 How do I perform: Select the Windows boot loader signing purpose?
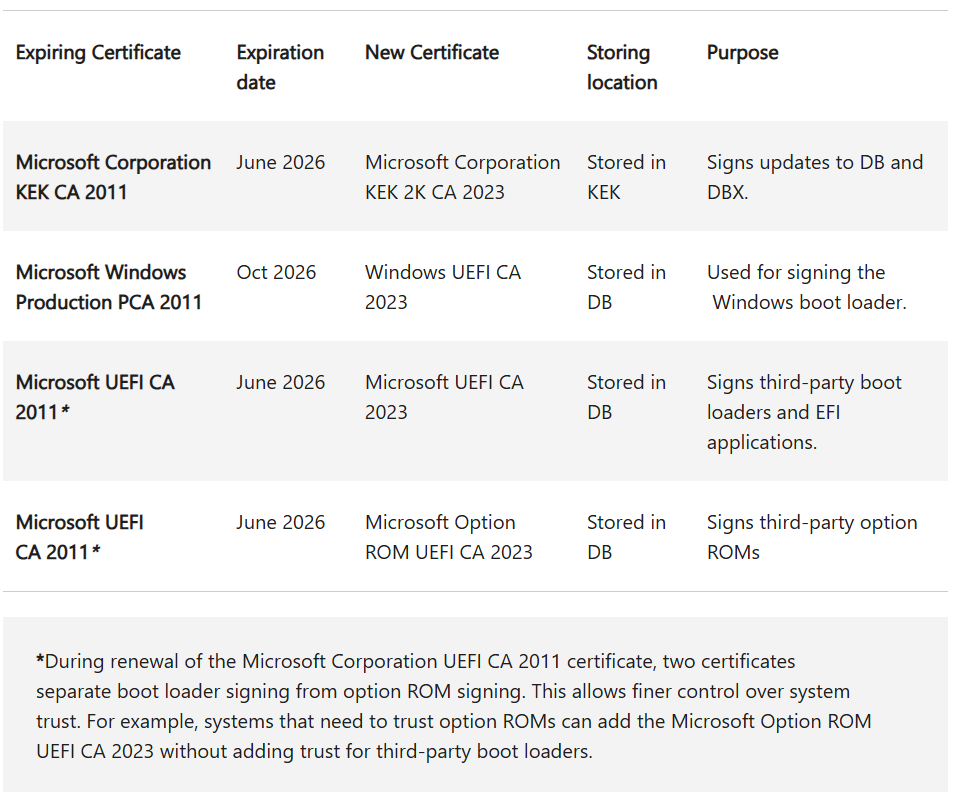point(806,287)
